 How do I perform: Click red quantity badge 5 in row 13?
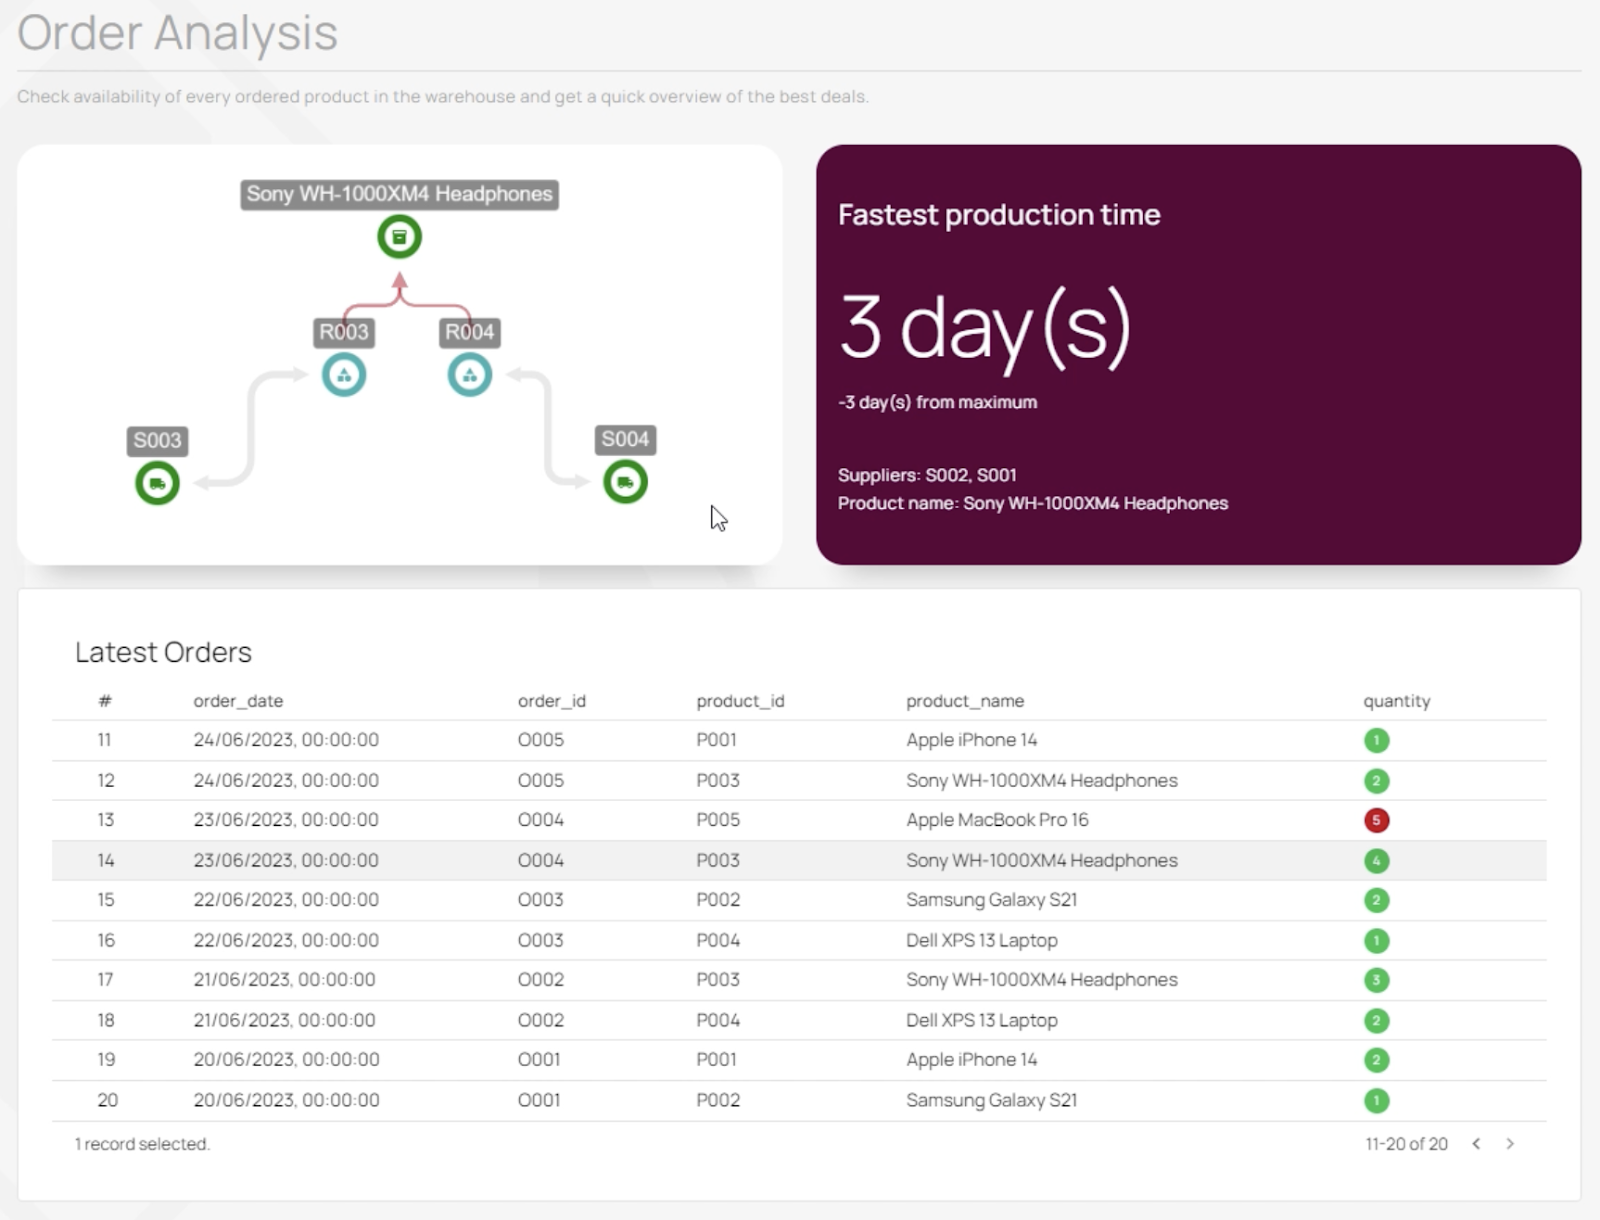(x=1376, y=820)
